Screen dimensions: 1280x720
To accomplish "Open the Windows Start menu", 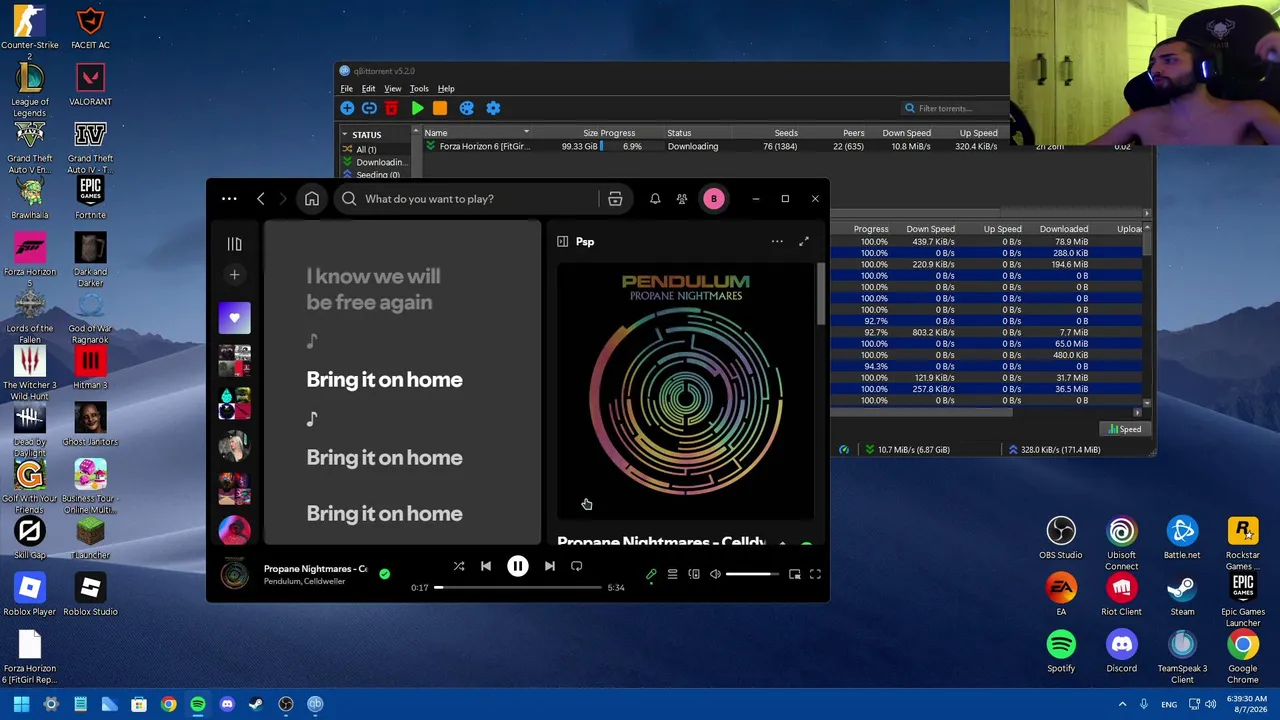I will (21, 704).
